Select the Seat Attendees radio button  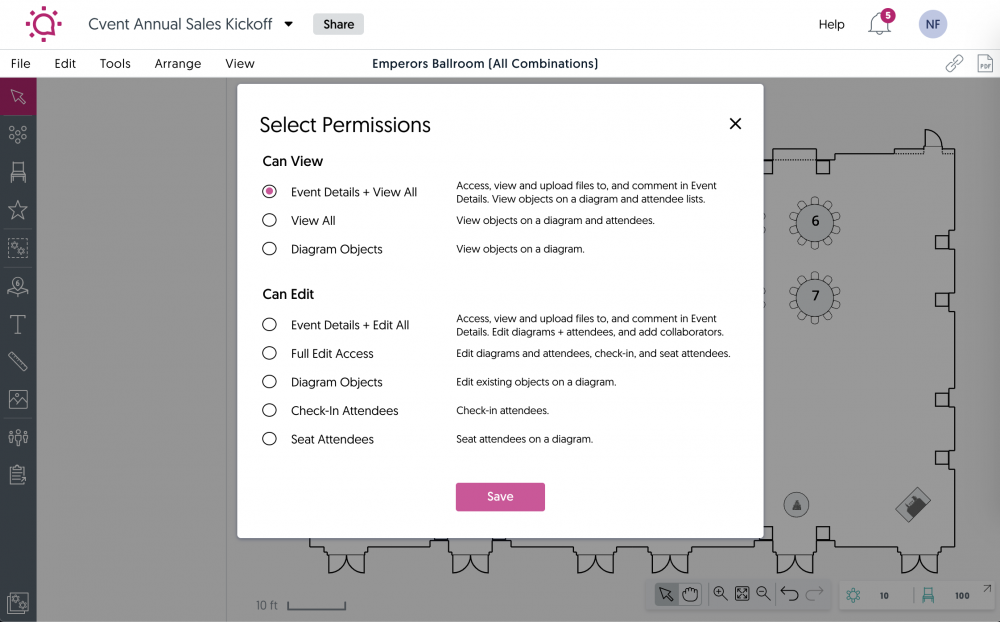click(x=270, y=439)
